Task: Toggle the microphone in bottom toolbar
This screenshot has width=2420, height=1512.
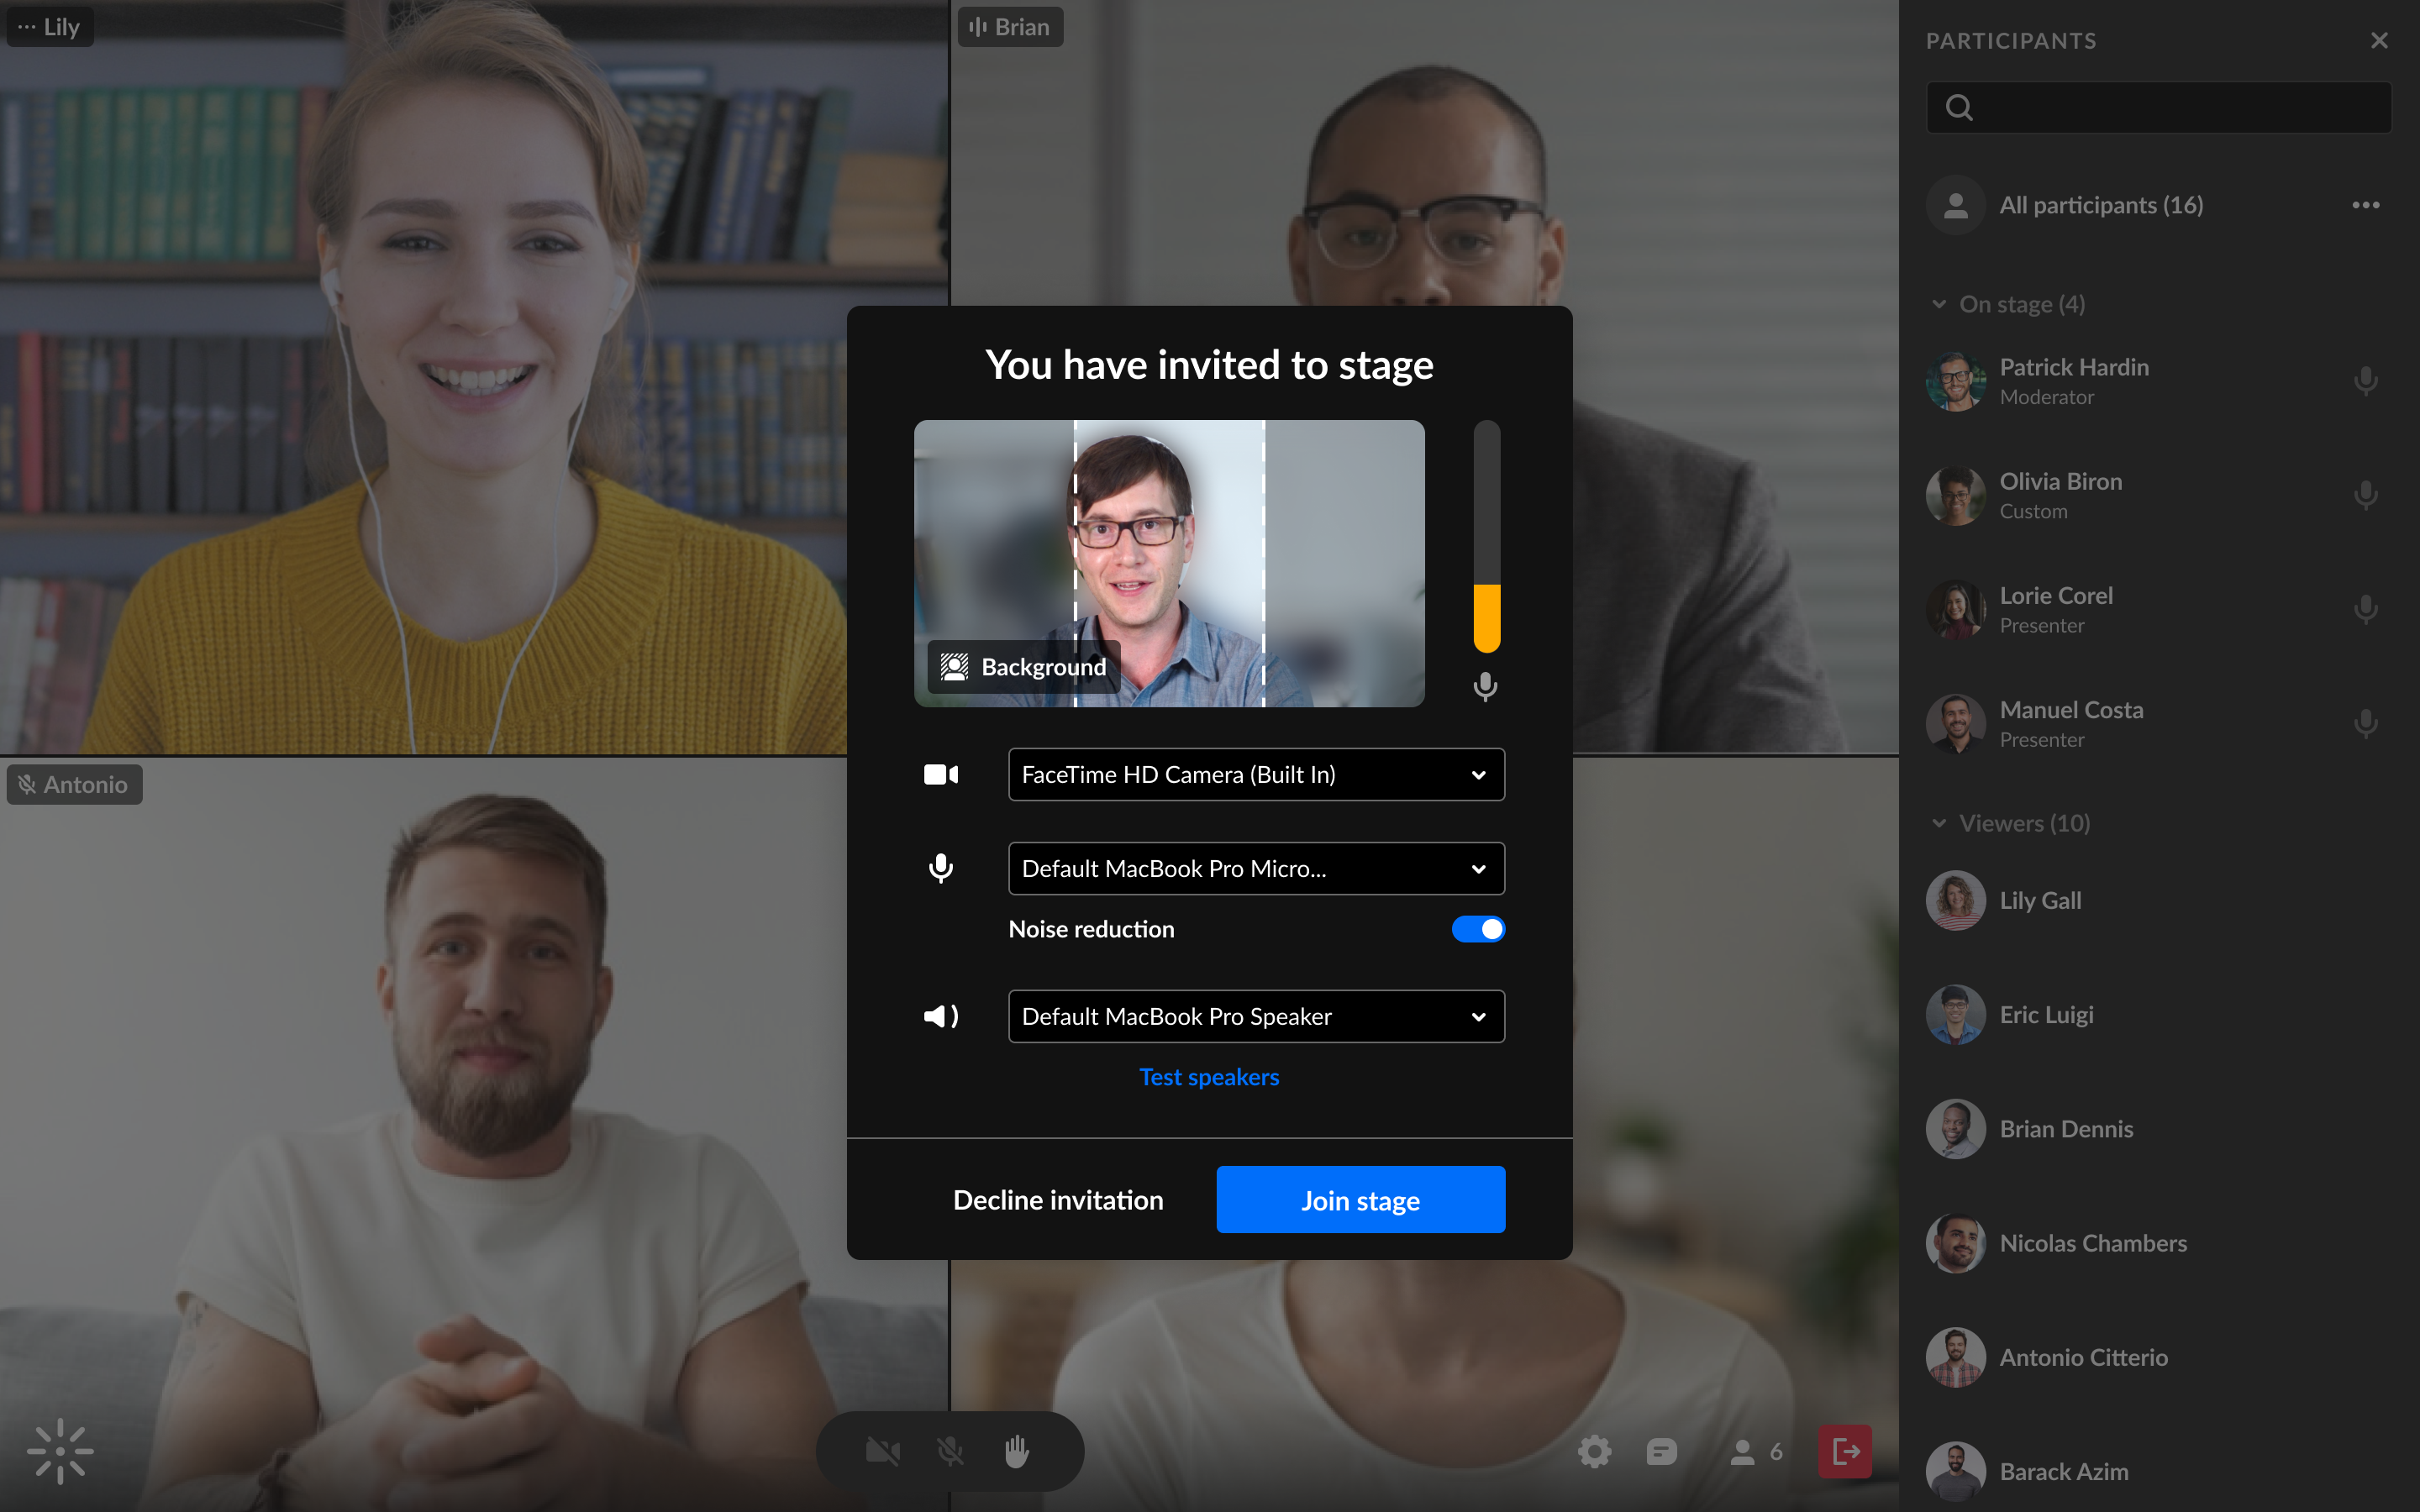Action: pos(950,1451)
